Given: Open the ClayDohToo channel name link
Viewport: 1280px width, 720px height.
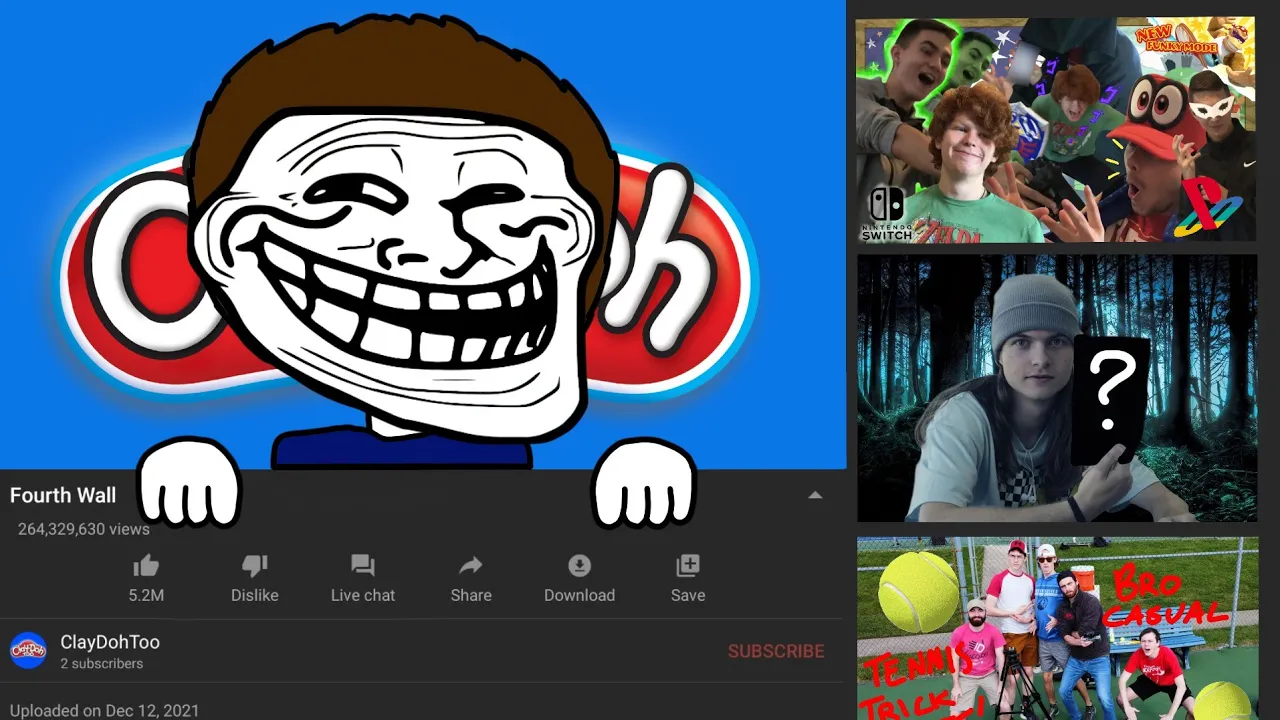Looking at the screenshot, I should point(110,642).
